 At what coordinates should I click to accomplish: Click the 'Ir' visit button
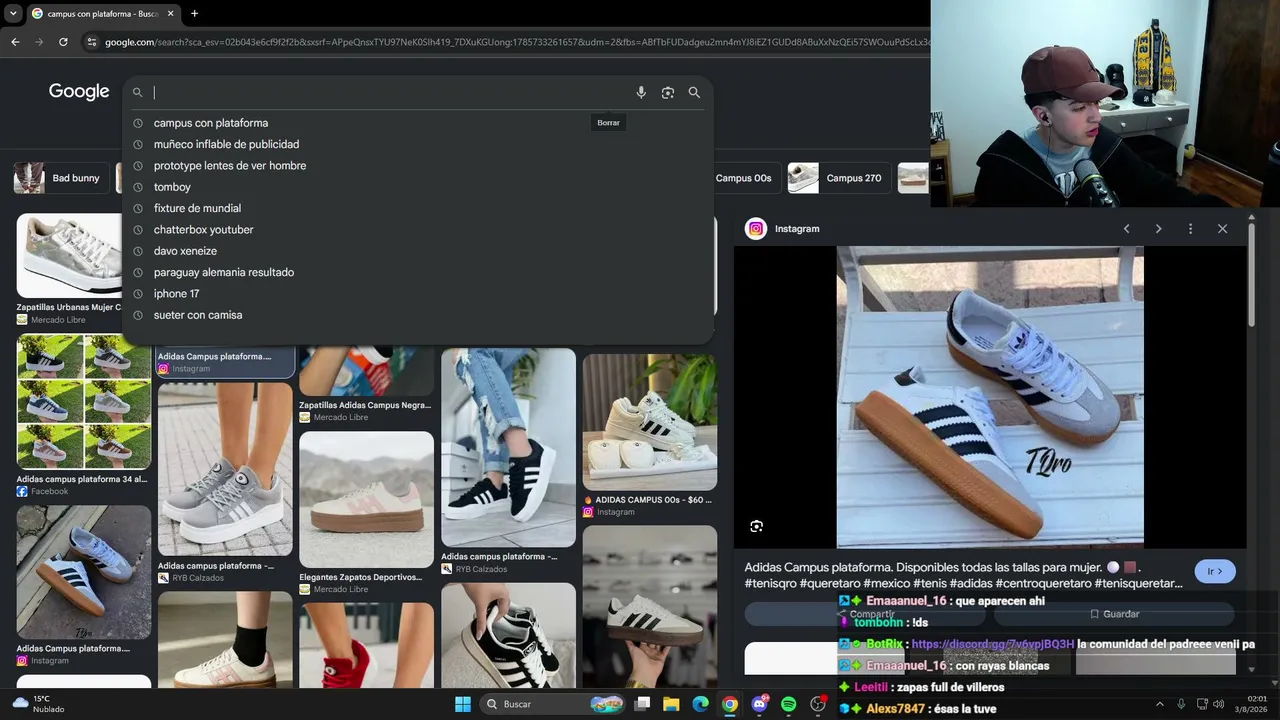click(1215, 571)
